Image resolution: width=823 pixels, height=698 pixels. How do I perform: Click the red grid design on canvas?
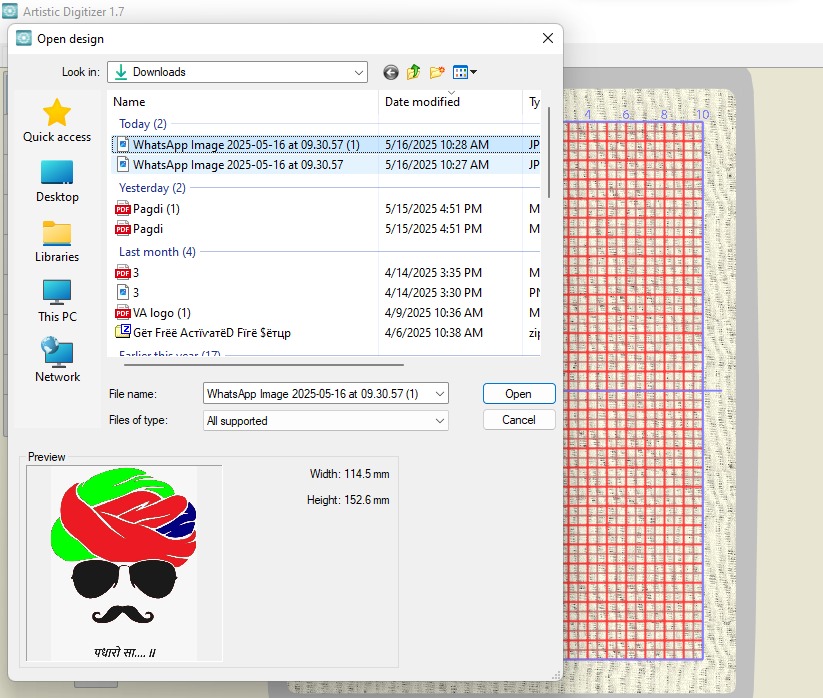tap(634, 390)
